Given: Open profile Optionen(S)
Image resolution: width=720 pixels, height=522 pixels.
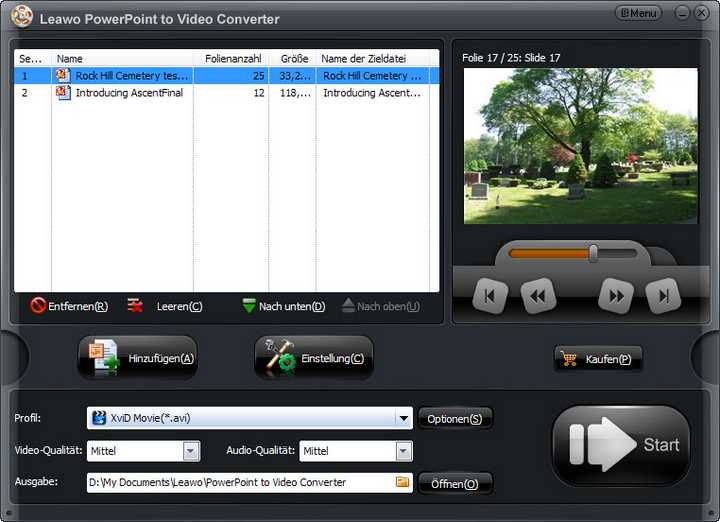Looking at the screenshot, I should tap(455, 419).
